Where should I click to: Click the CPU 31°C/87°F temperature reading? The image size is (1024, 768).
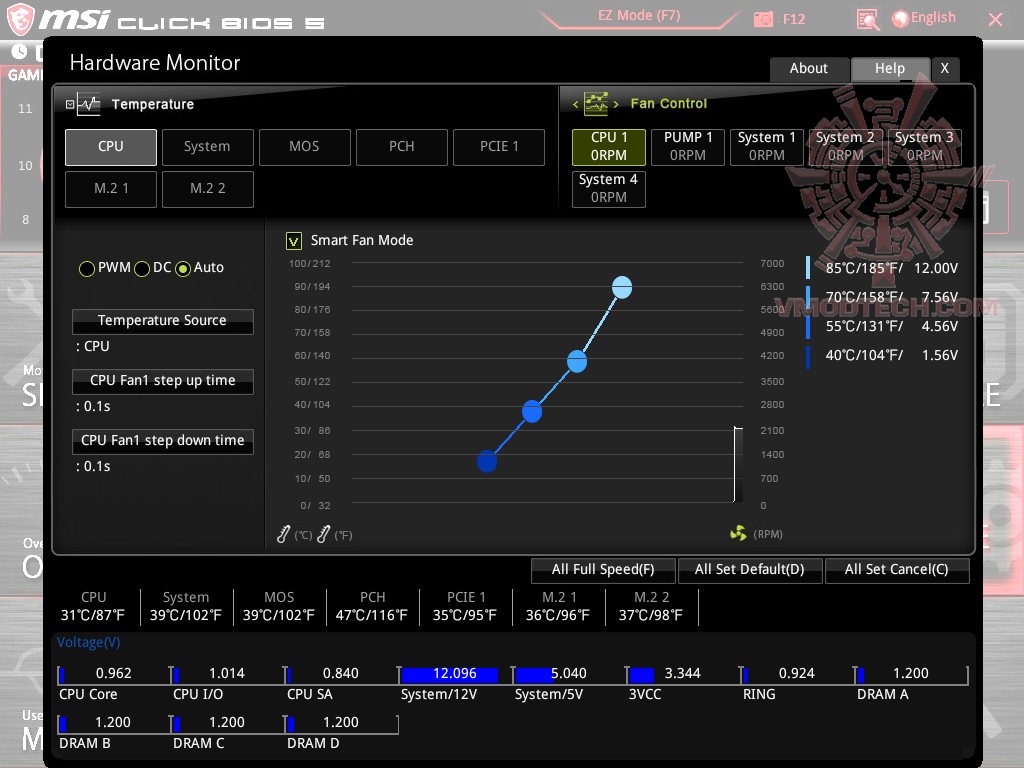93,607
